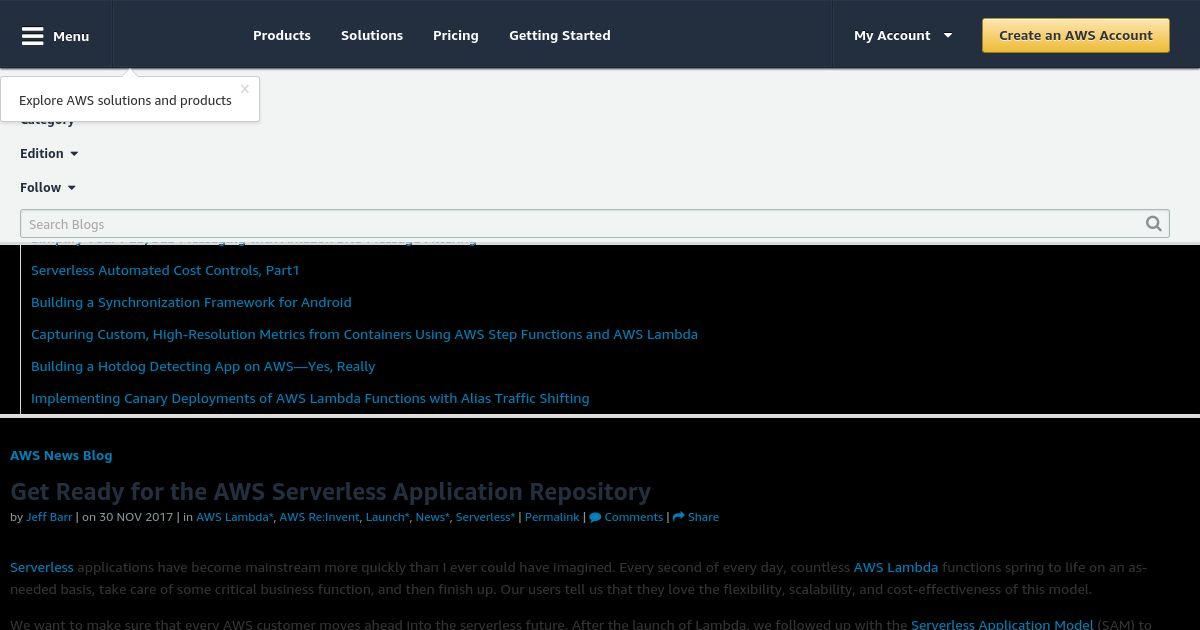
Task: Open the Pricing menu item
Action: (x=456, y=35)
